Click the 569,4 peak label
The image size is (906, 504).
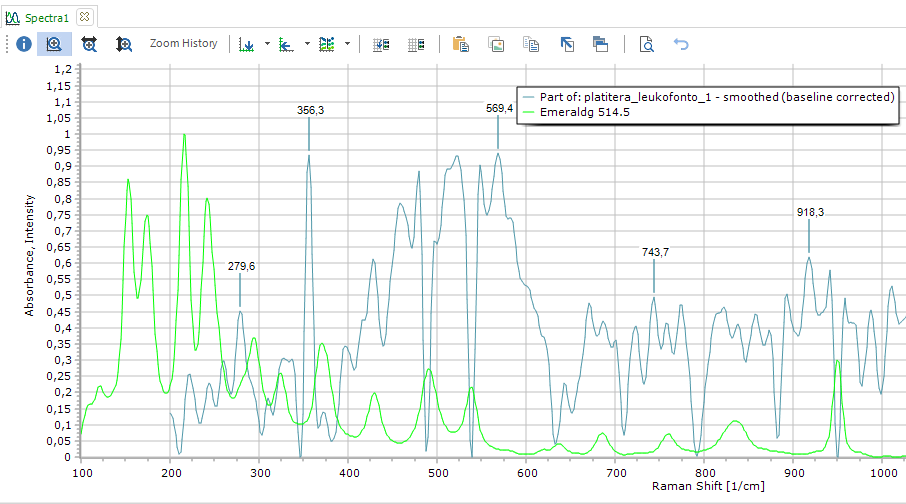pos(499,107)
